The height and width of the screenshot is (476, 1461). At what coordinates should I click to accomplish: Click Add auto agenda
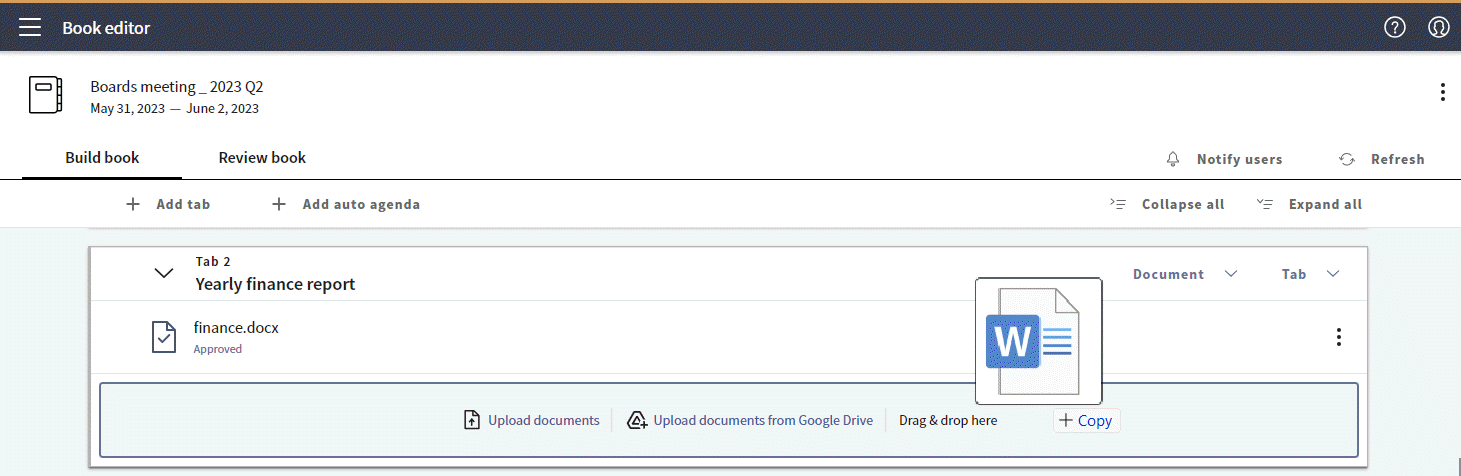pos(346,204)
